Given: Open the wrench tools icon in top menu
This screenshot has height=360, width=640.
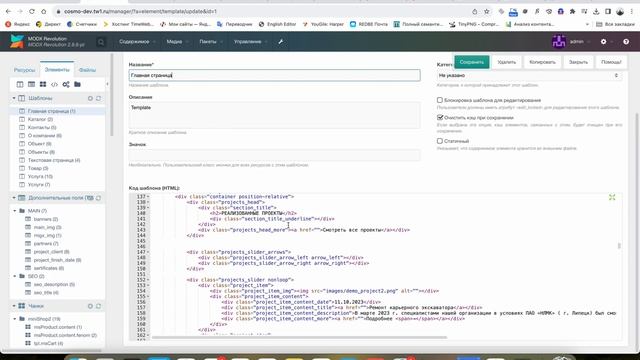Looking at the screenshot, I should 281,42.
